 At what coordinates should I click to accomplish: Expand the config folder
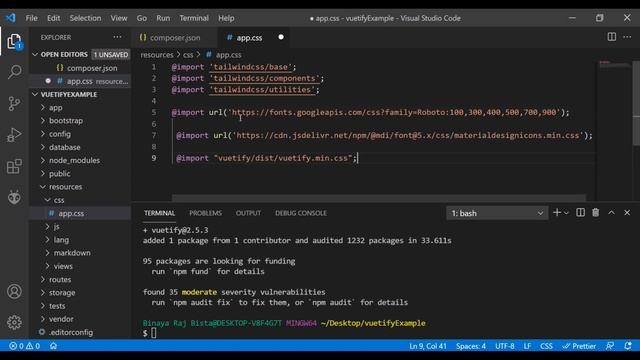pos(80,134)
